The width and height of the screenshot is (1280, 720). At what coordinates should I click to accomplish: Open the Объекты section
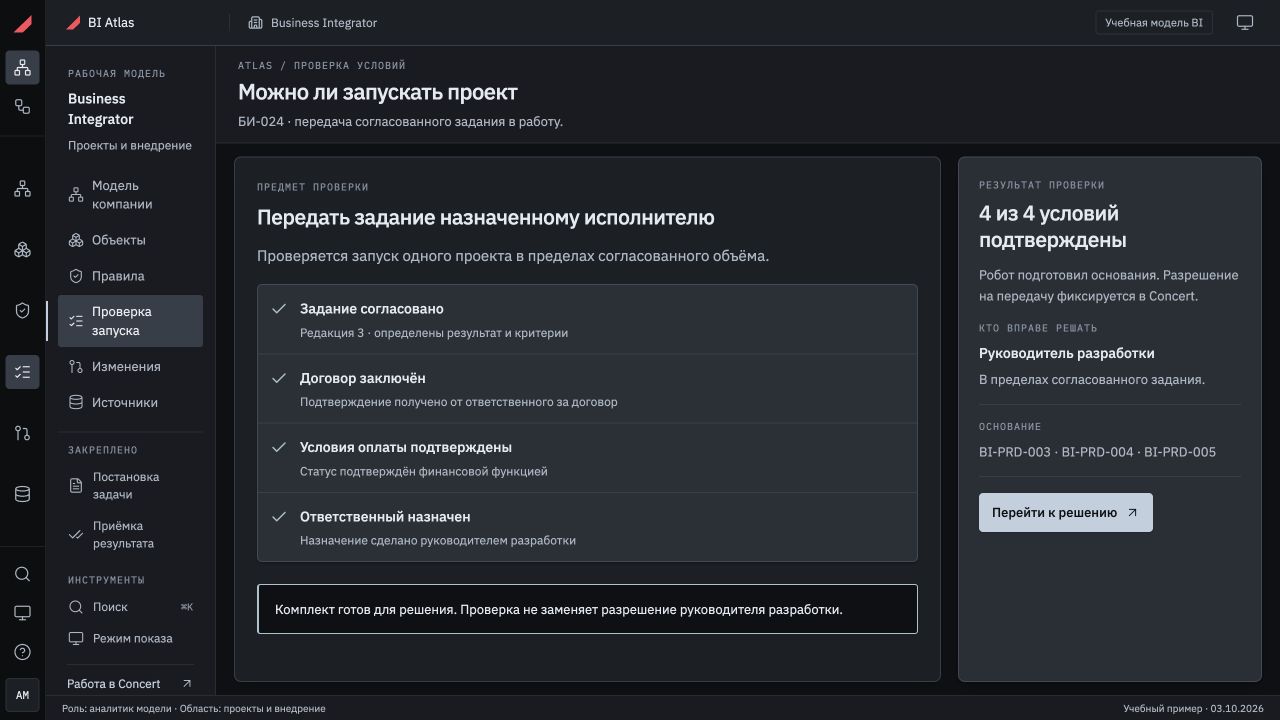pos(130,240)
